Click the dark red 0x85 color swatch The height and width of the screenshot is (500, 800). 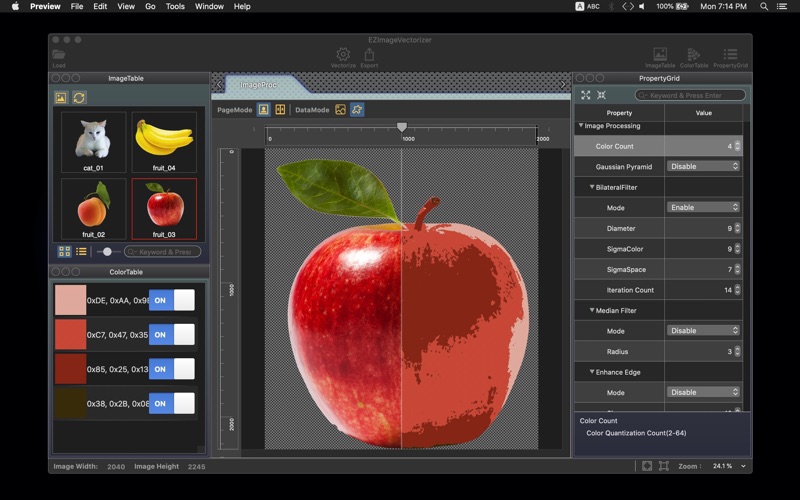coord(70,369)
